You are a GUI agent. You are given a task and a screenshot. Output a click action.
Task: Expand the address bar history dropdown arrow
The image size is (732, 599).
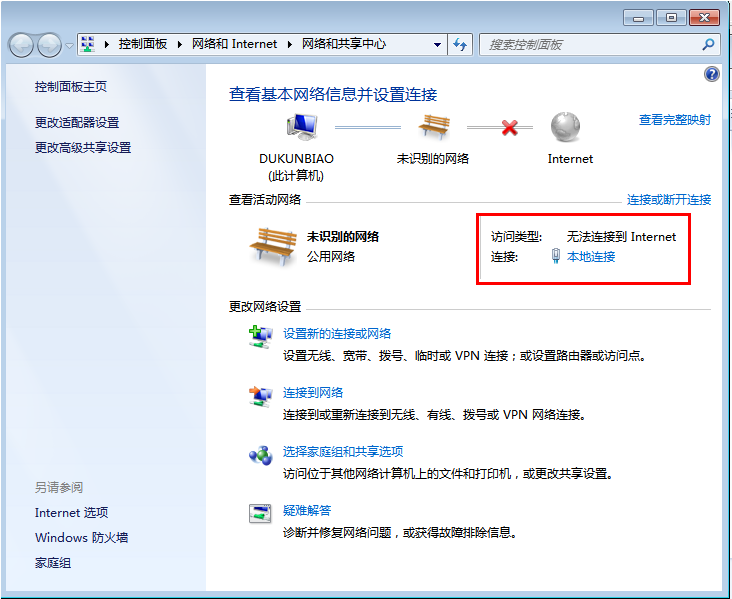[x=438, y=44]
